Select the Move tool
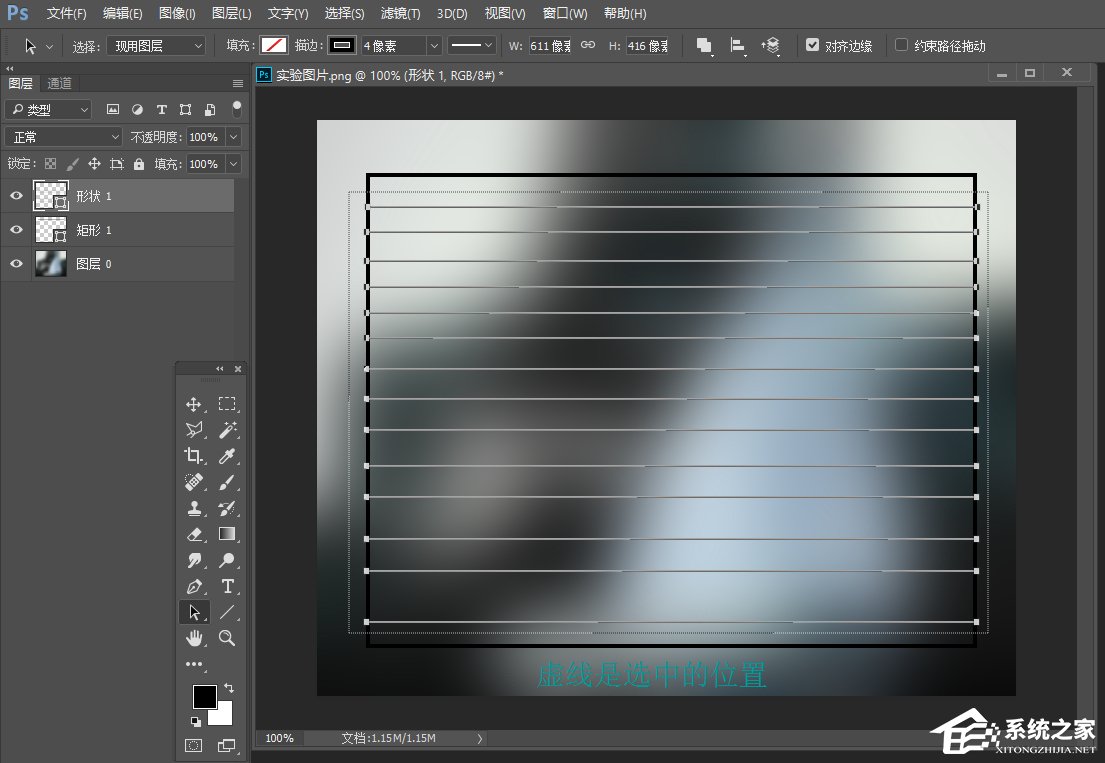 (x=194, y=404)
